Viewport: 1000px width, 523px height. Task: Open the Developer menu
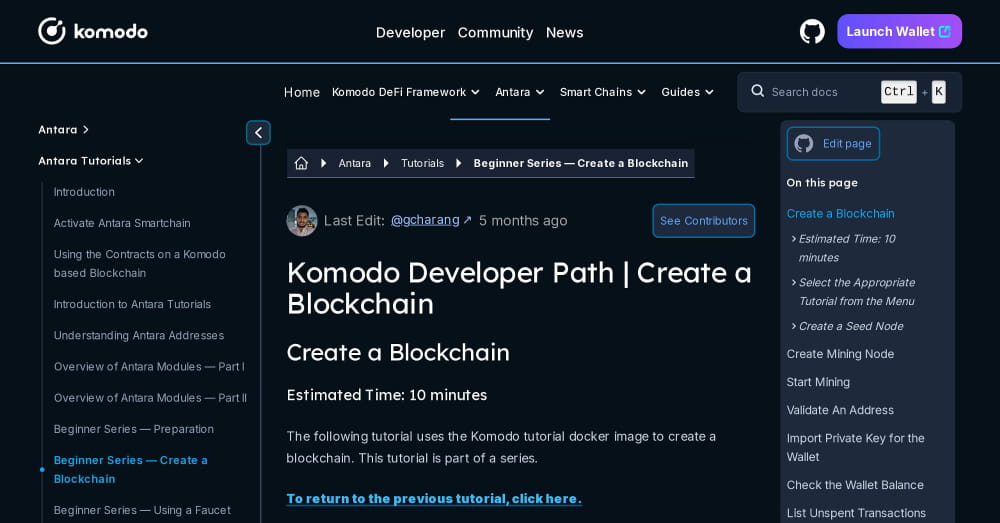[410, 33]
